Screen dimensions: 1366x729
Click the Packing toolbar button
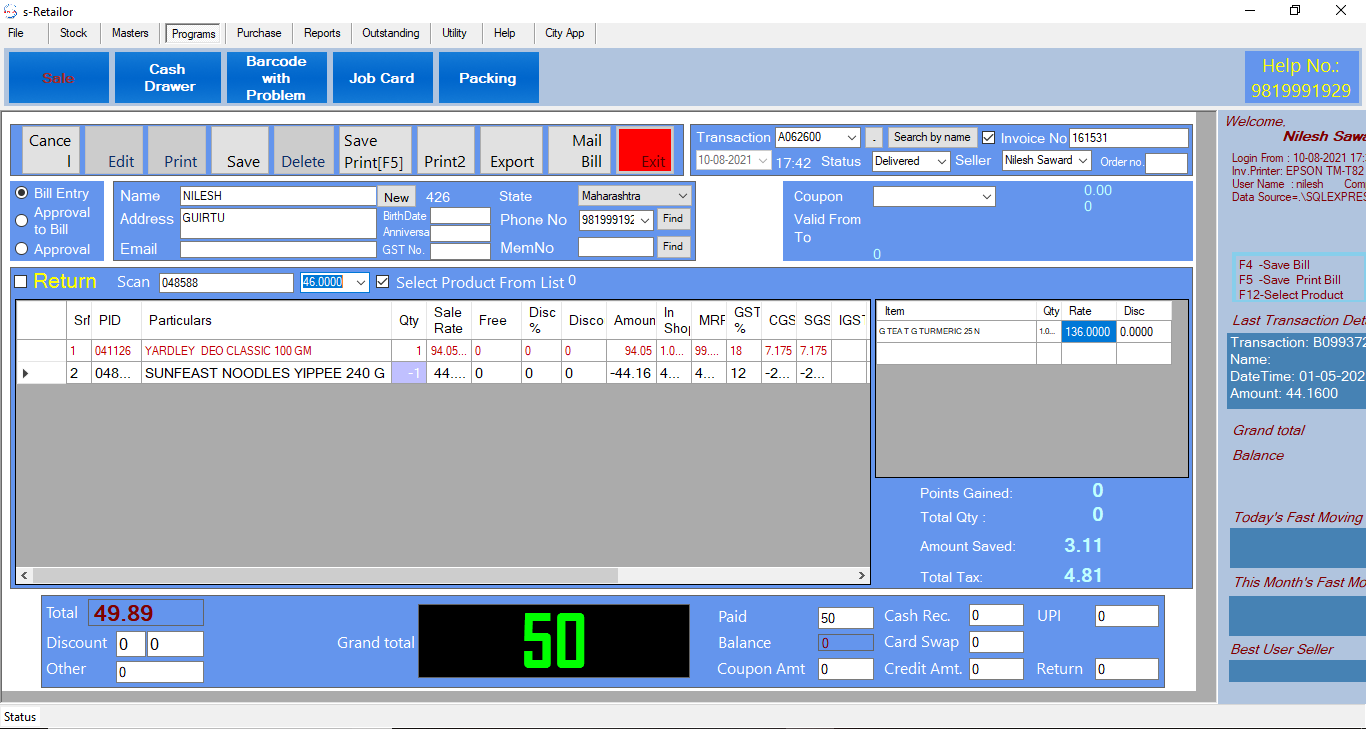pyautogui.click(x=487, y=78)
